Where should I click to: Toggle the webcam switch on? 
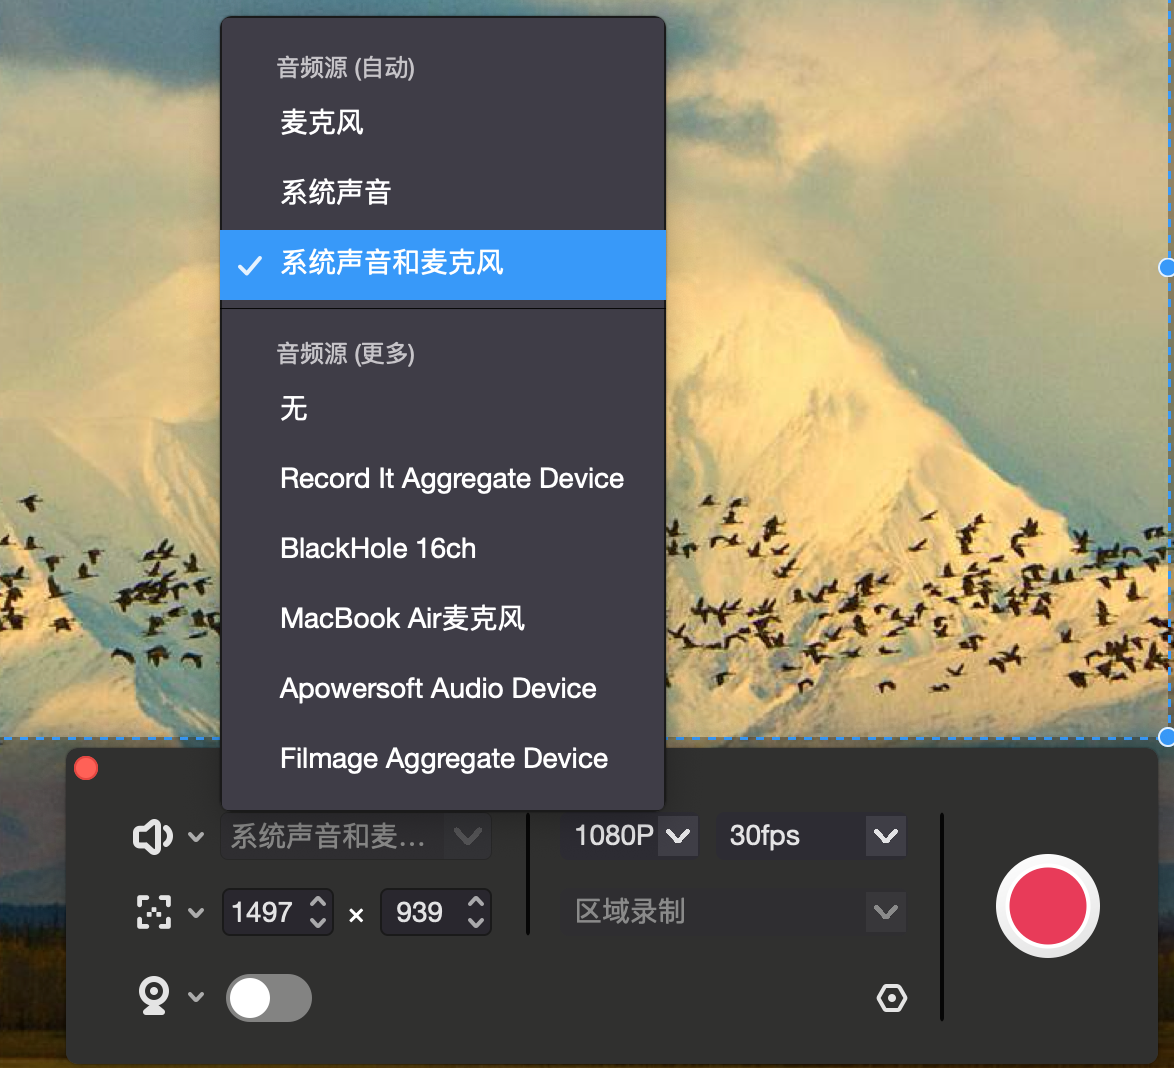pyautogui.click(x=269, y=998)
